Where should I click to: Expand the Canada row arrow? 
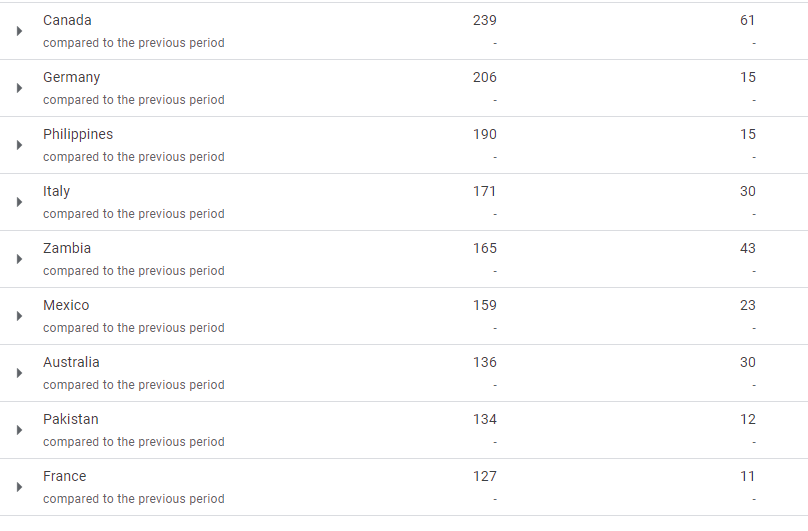(x=19, y=31)
